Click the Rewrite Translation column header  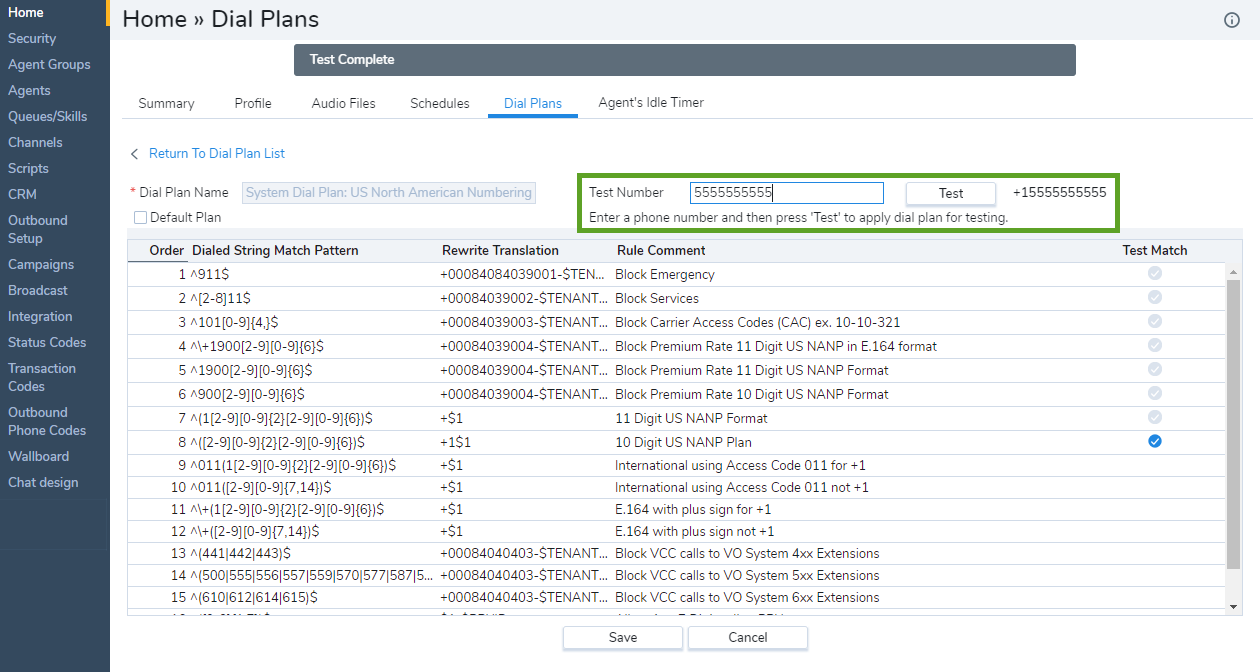click(500, 250)
